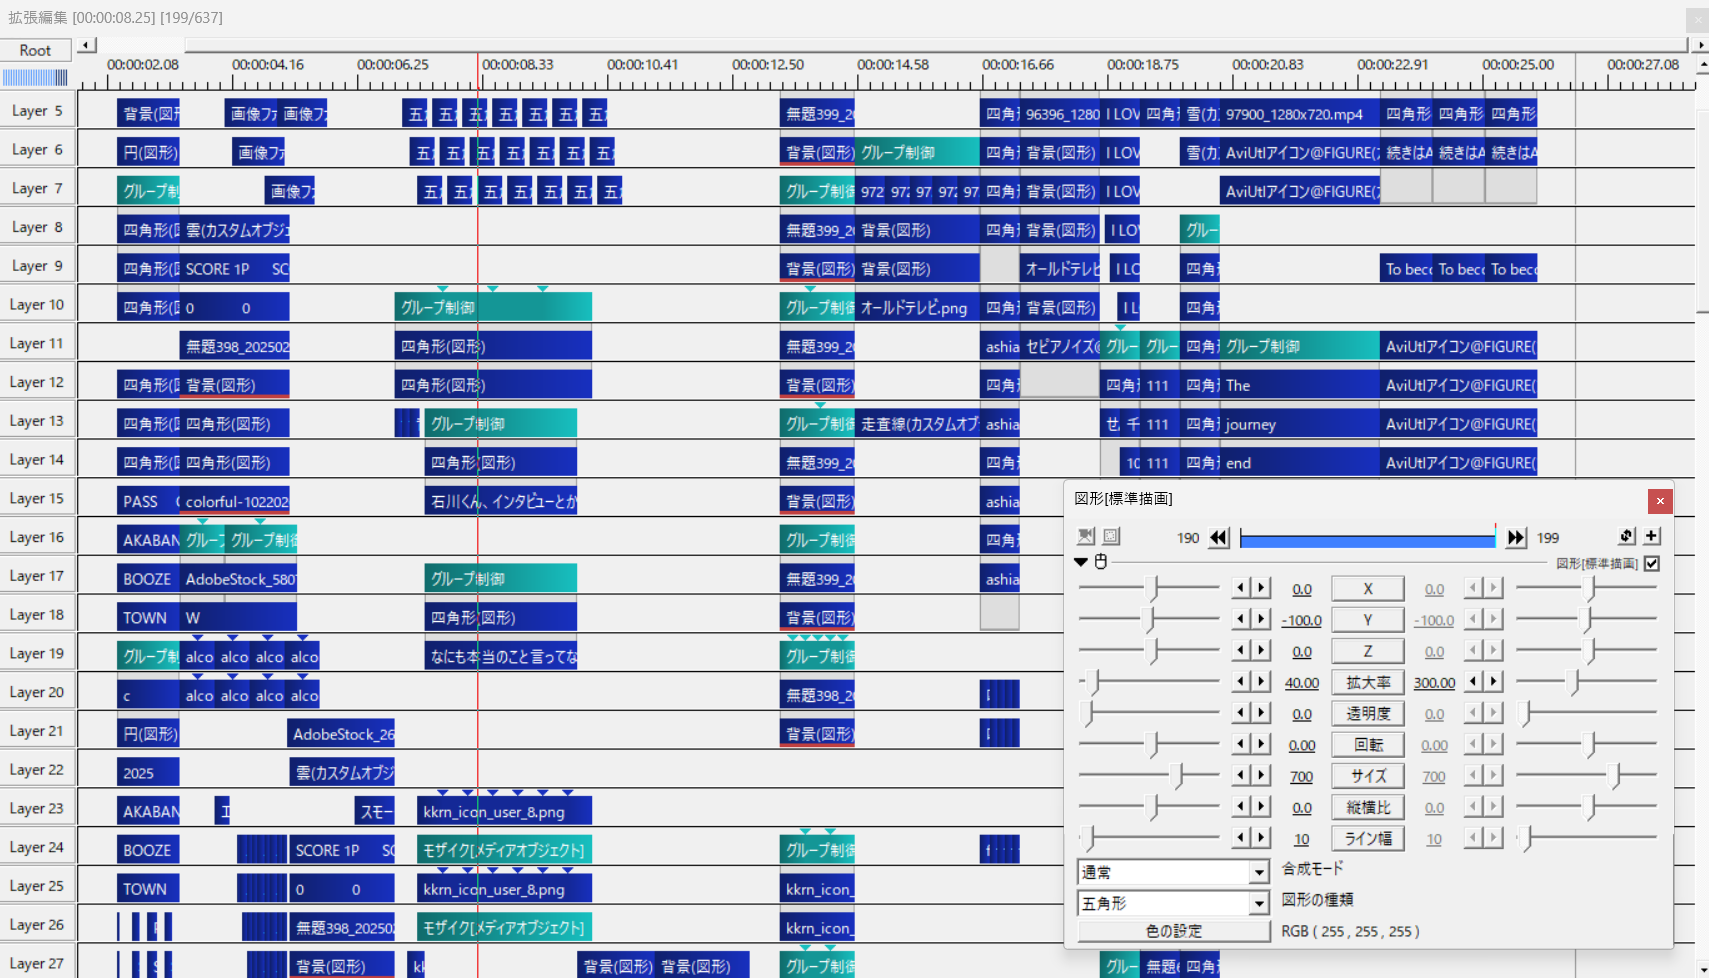This screenshot has width=1709, height=978.
Task: Click the swap/refresh icon beside the plus button
Action: (x=1626, y=536)
